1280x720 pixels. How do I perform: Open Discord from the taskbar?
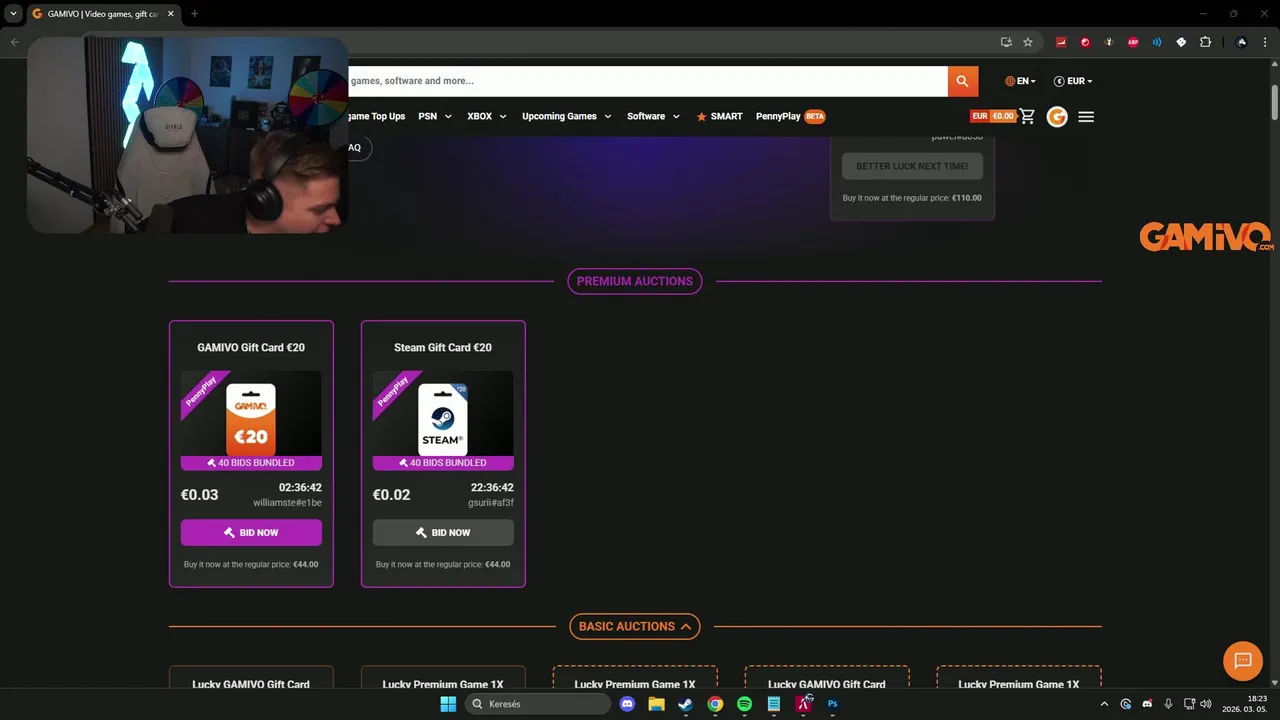[x=627, y=704]
